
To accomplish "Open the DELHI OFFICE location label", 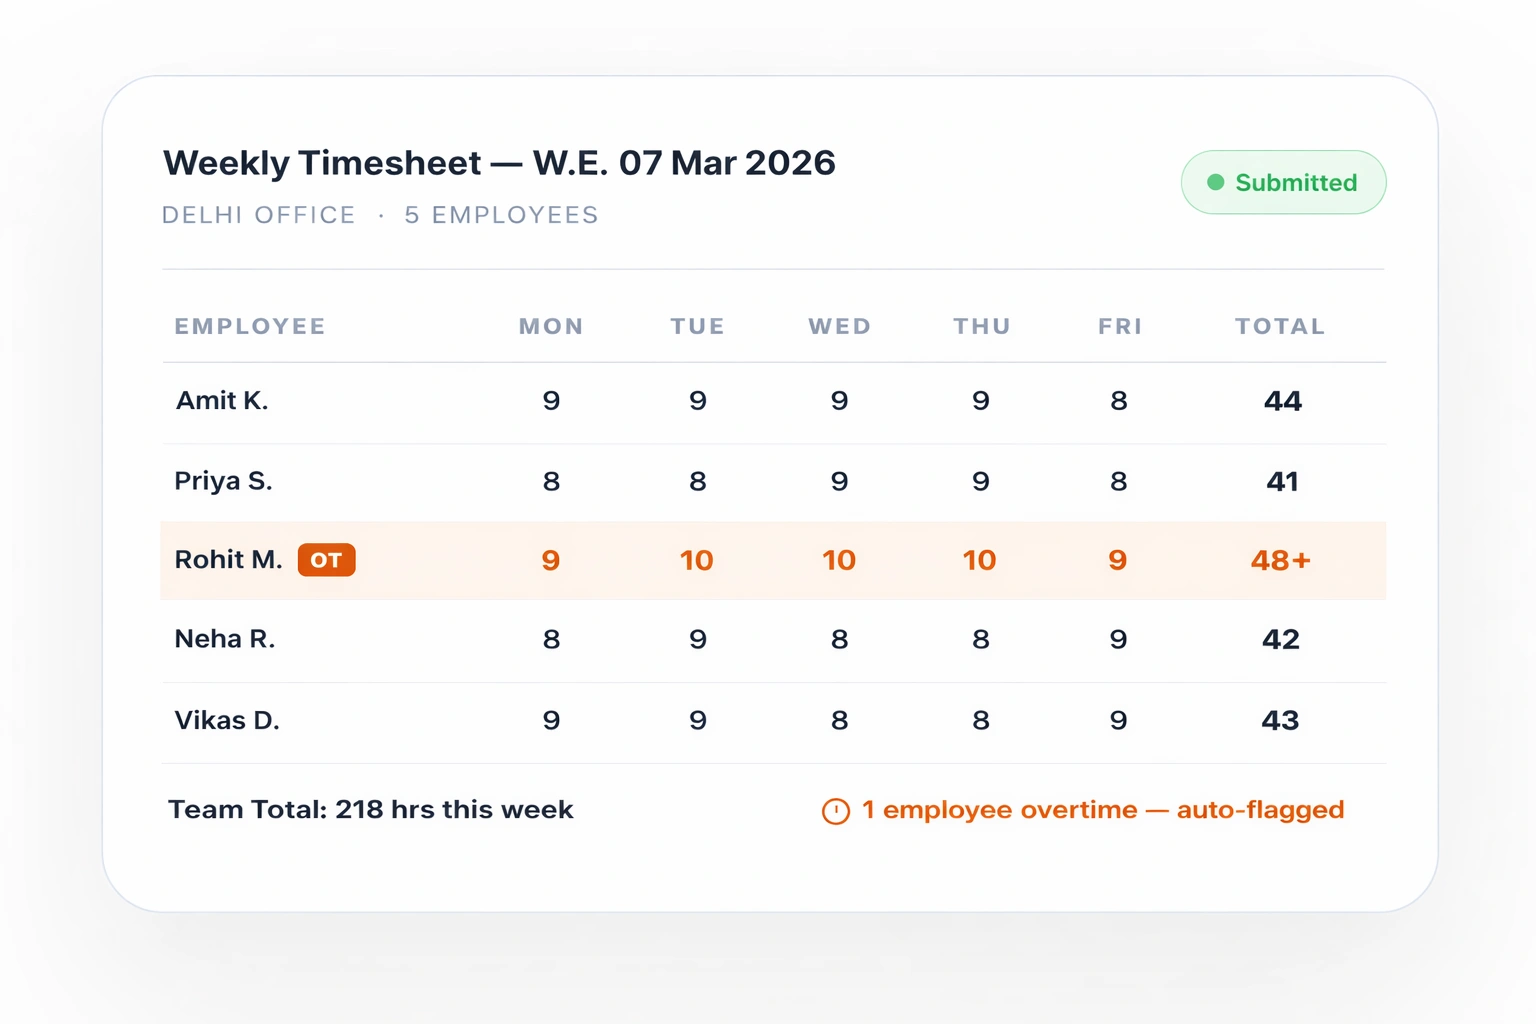I will click(x=258, y=214).
